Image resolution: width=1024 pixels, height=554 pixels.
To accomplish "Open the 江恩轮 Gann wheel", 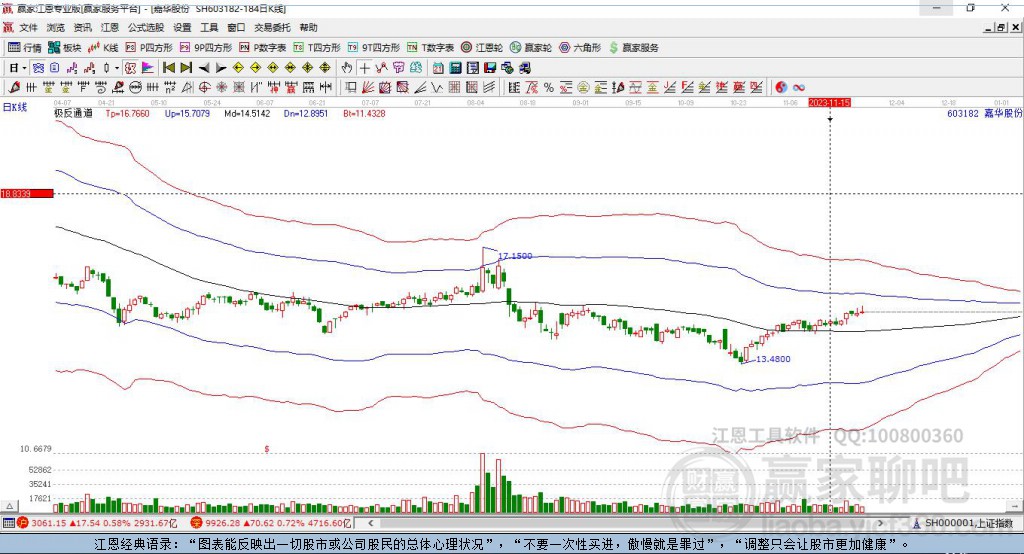I will [482, 48].
